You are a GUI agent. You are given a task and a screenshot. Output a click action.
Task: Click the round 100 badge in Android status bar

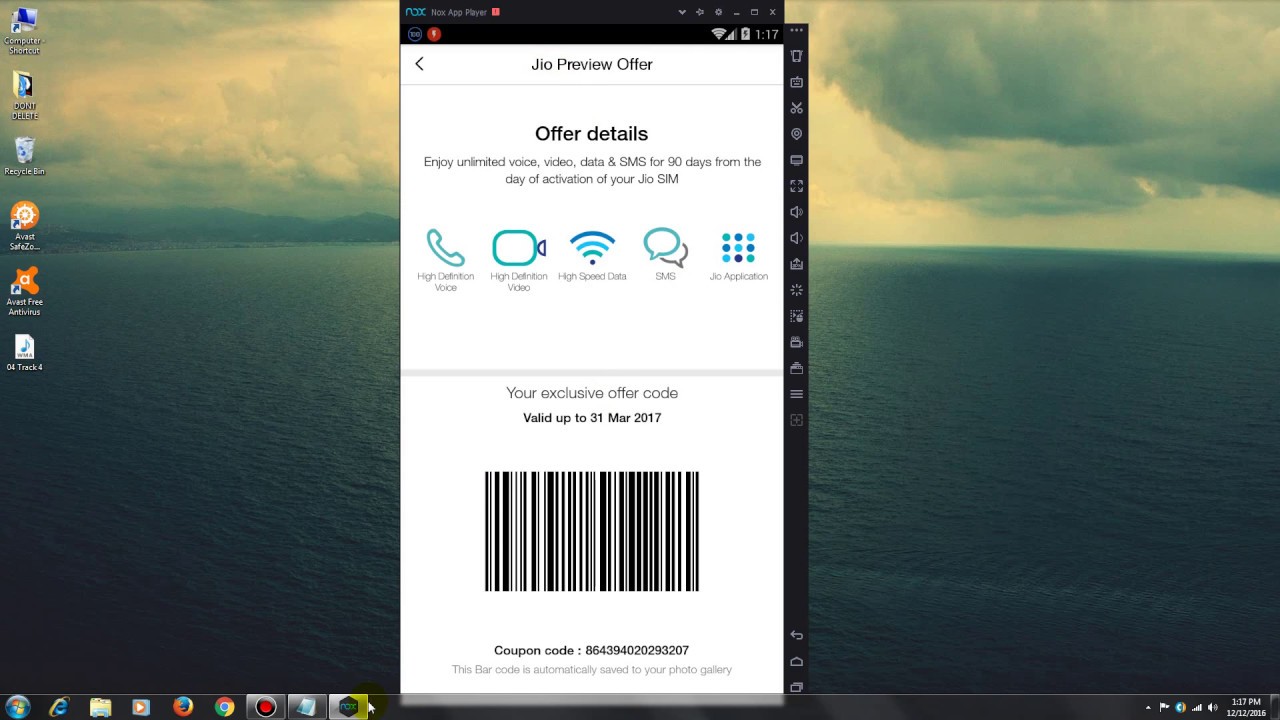tap(415, 34)
